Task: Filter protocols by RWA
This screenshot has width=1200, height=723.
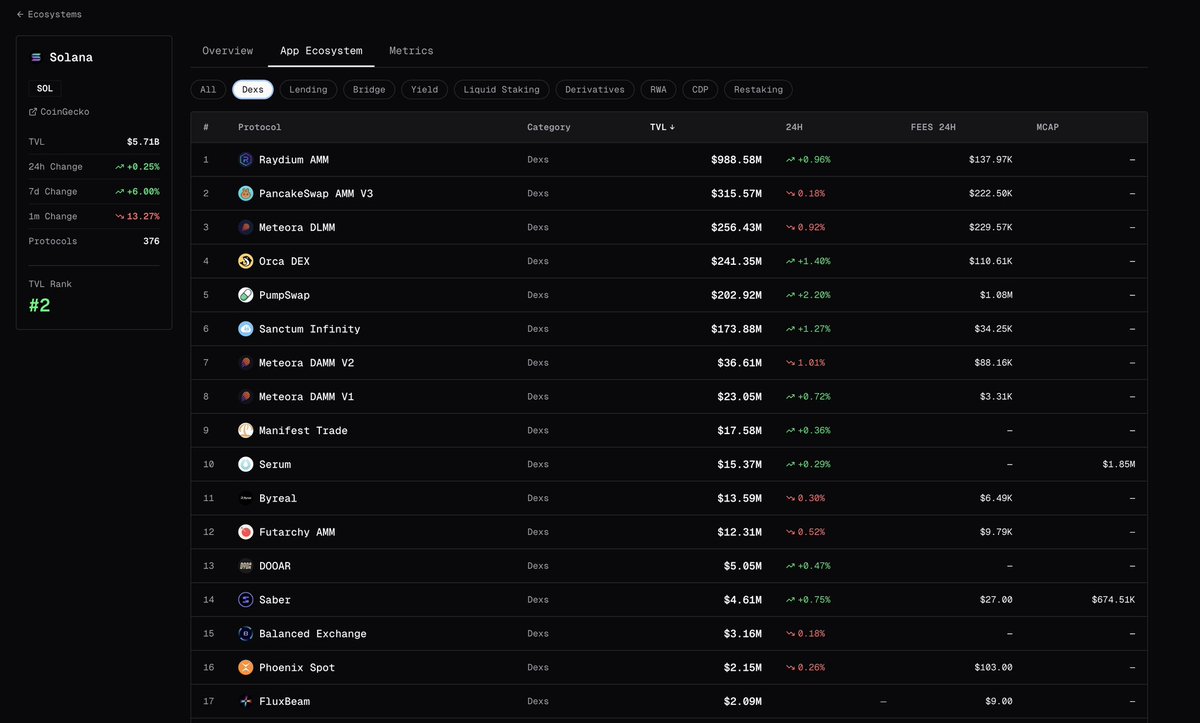Action: click(x=658, y=90)
